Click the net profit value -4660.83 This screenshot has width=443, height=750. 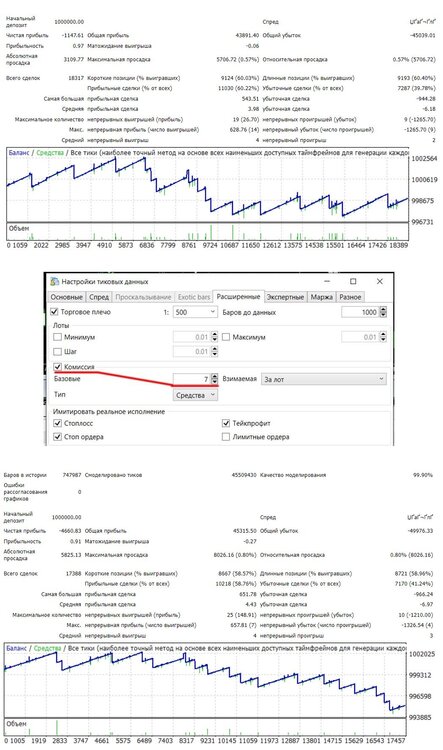pyautogui.click(x=70, y=531)
